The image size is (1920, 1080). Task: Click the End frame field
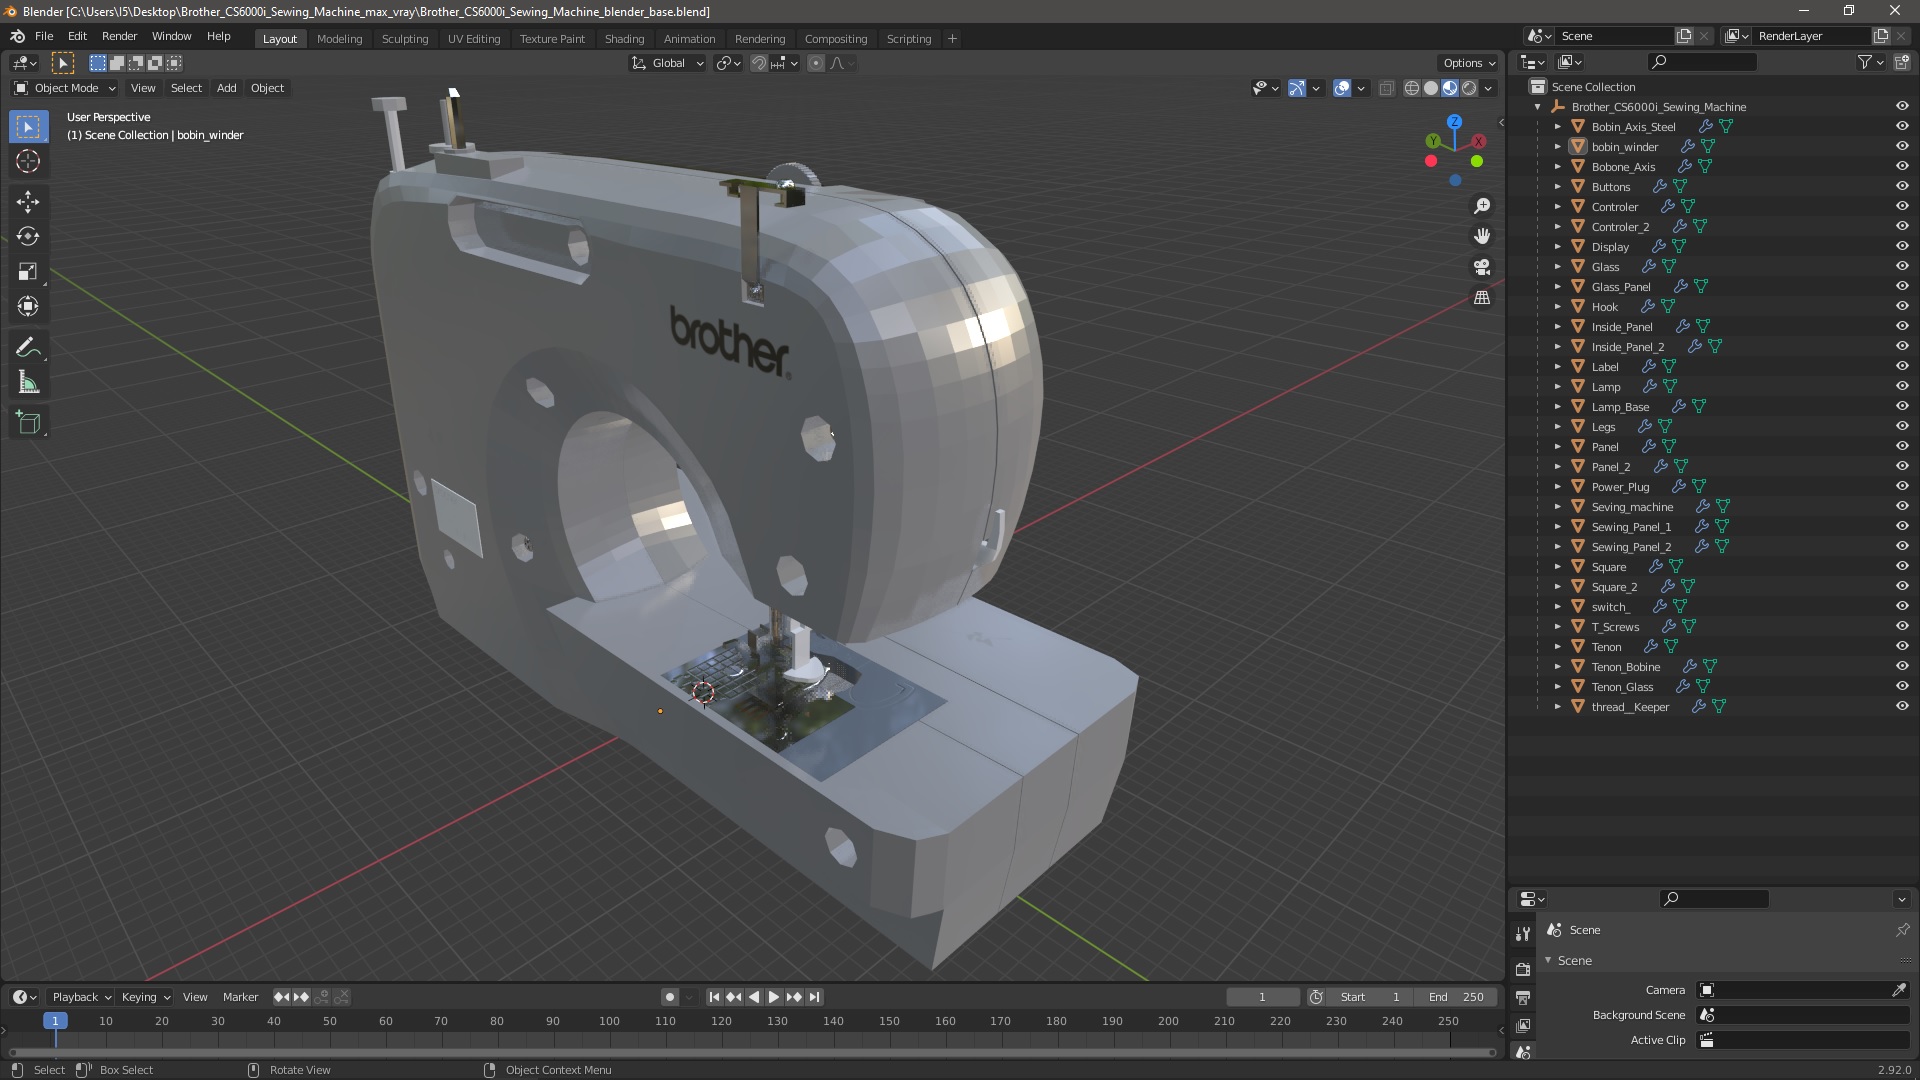(x=1456, y=997)
